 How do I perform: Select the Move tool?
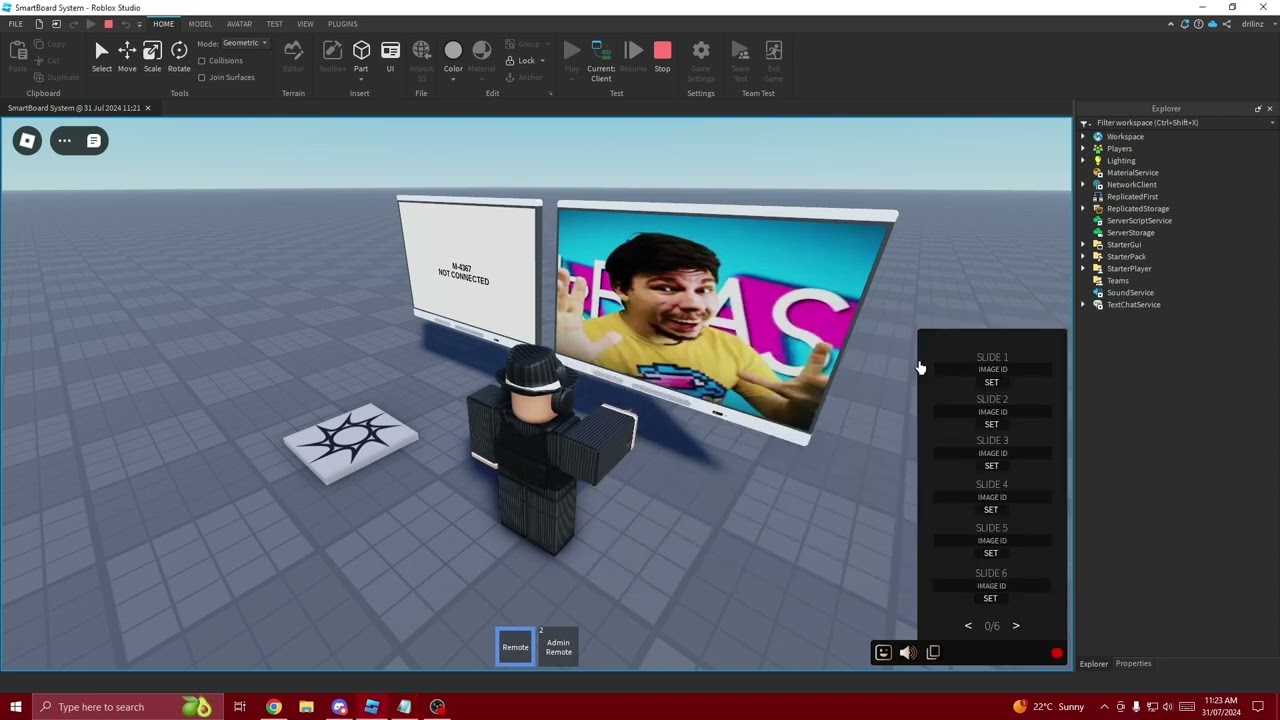coord(127,56)
